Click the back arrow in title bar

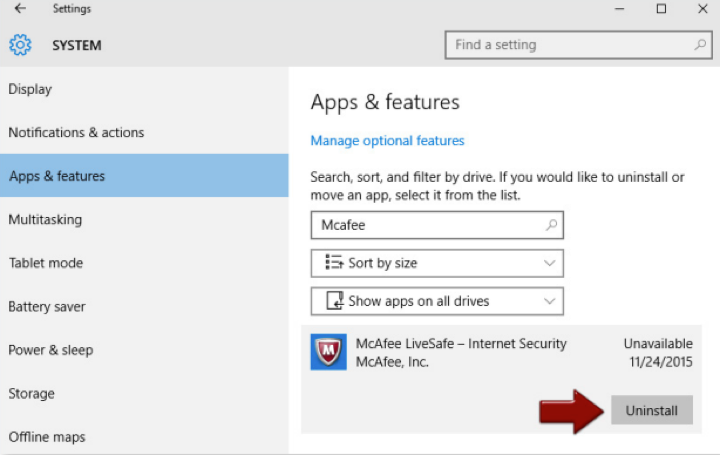(20, 9)
